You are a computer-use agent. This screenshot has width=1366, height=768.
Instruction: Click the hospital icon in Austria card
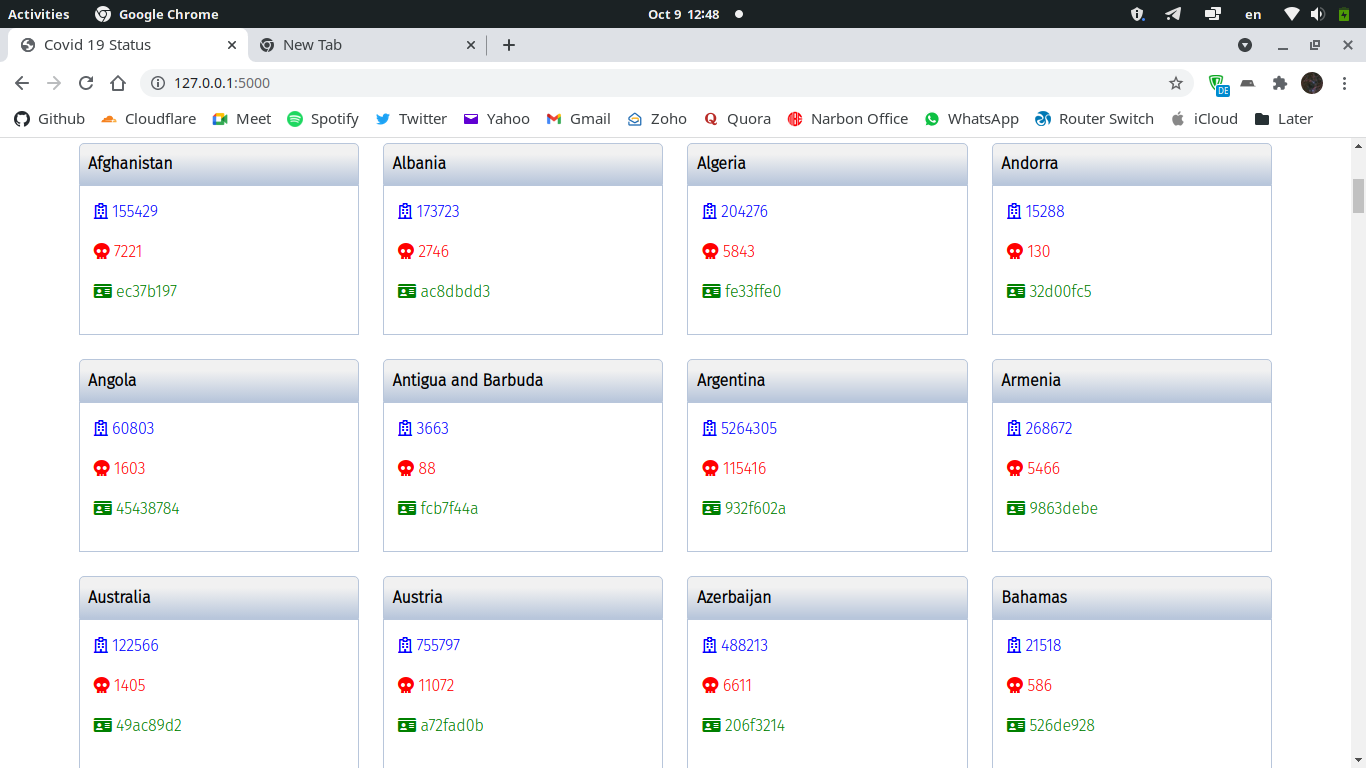tap(405, 645)
